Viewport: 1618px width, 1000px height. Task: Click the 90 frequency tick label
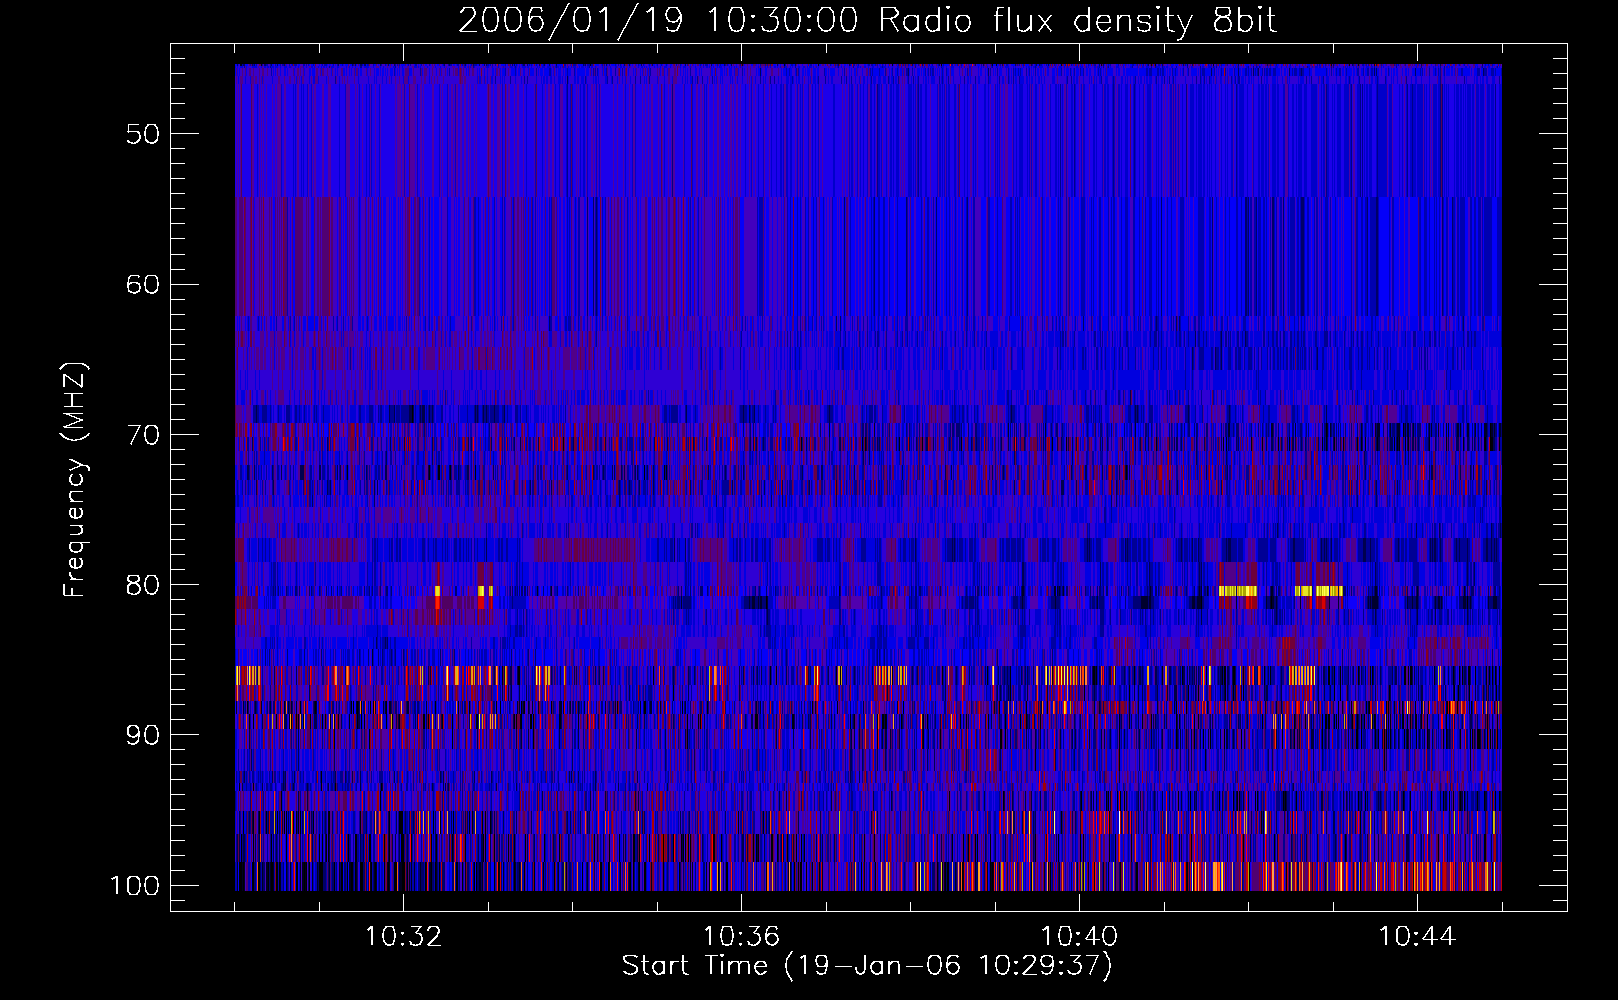pyautogui.click(x=143, y=735)
